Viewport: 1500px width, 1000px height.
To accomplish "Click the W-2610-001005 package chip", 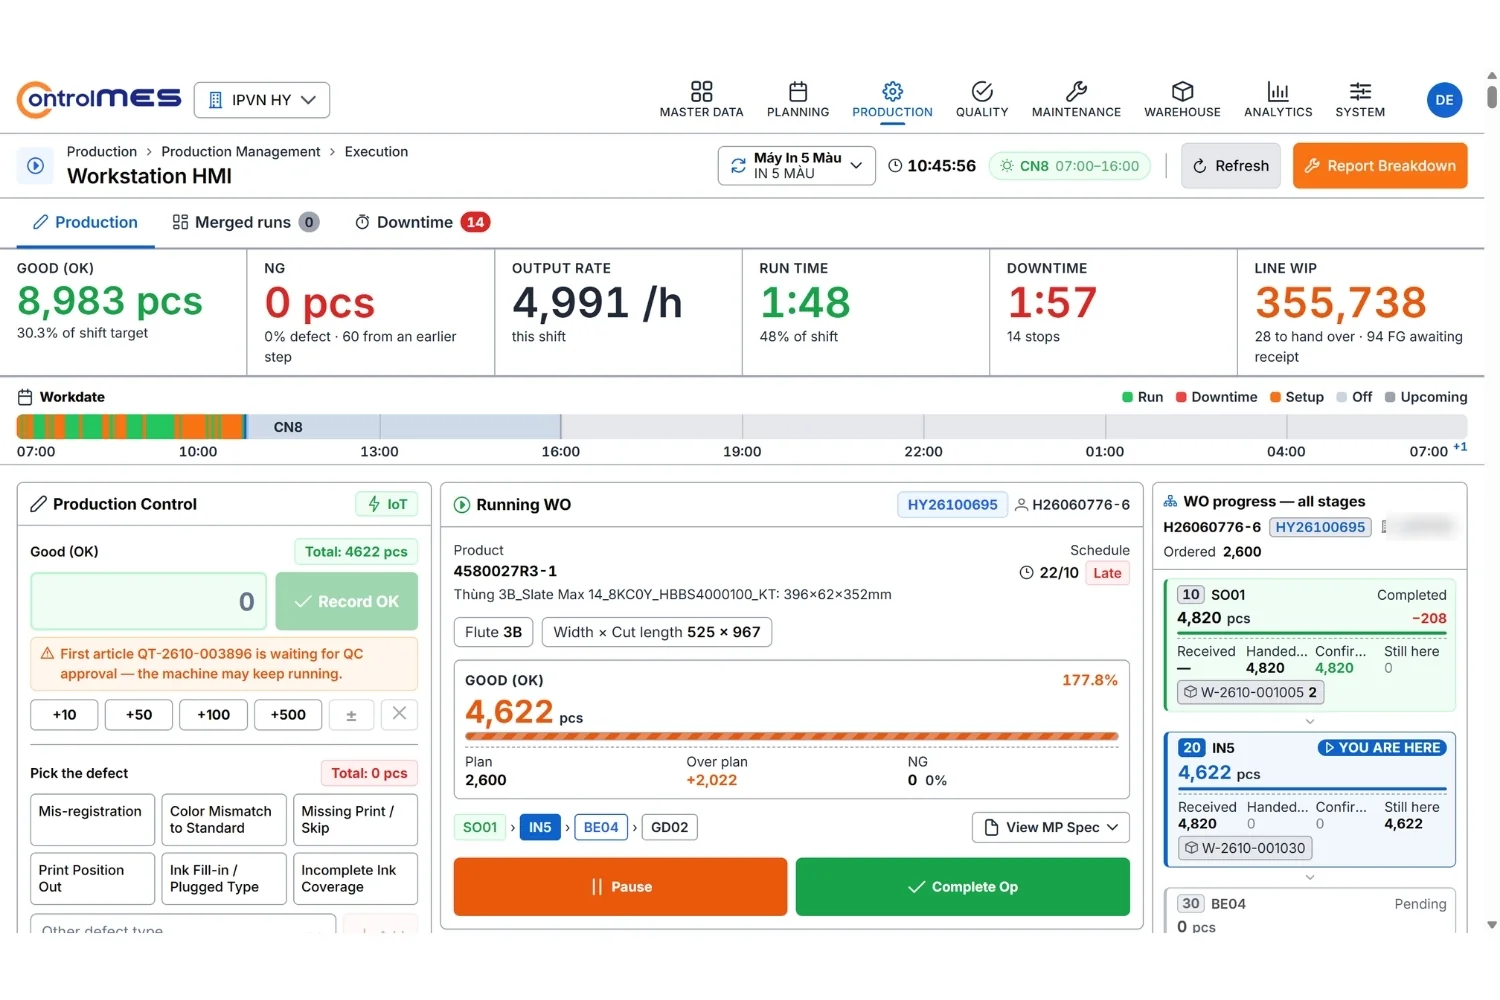I will pos(1251,692).
